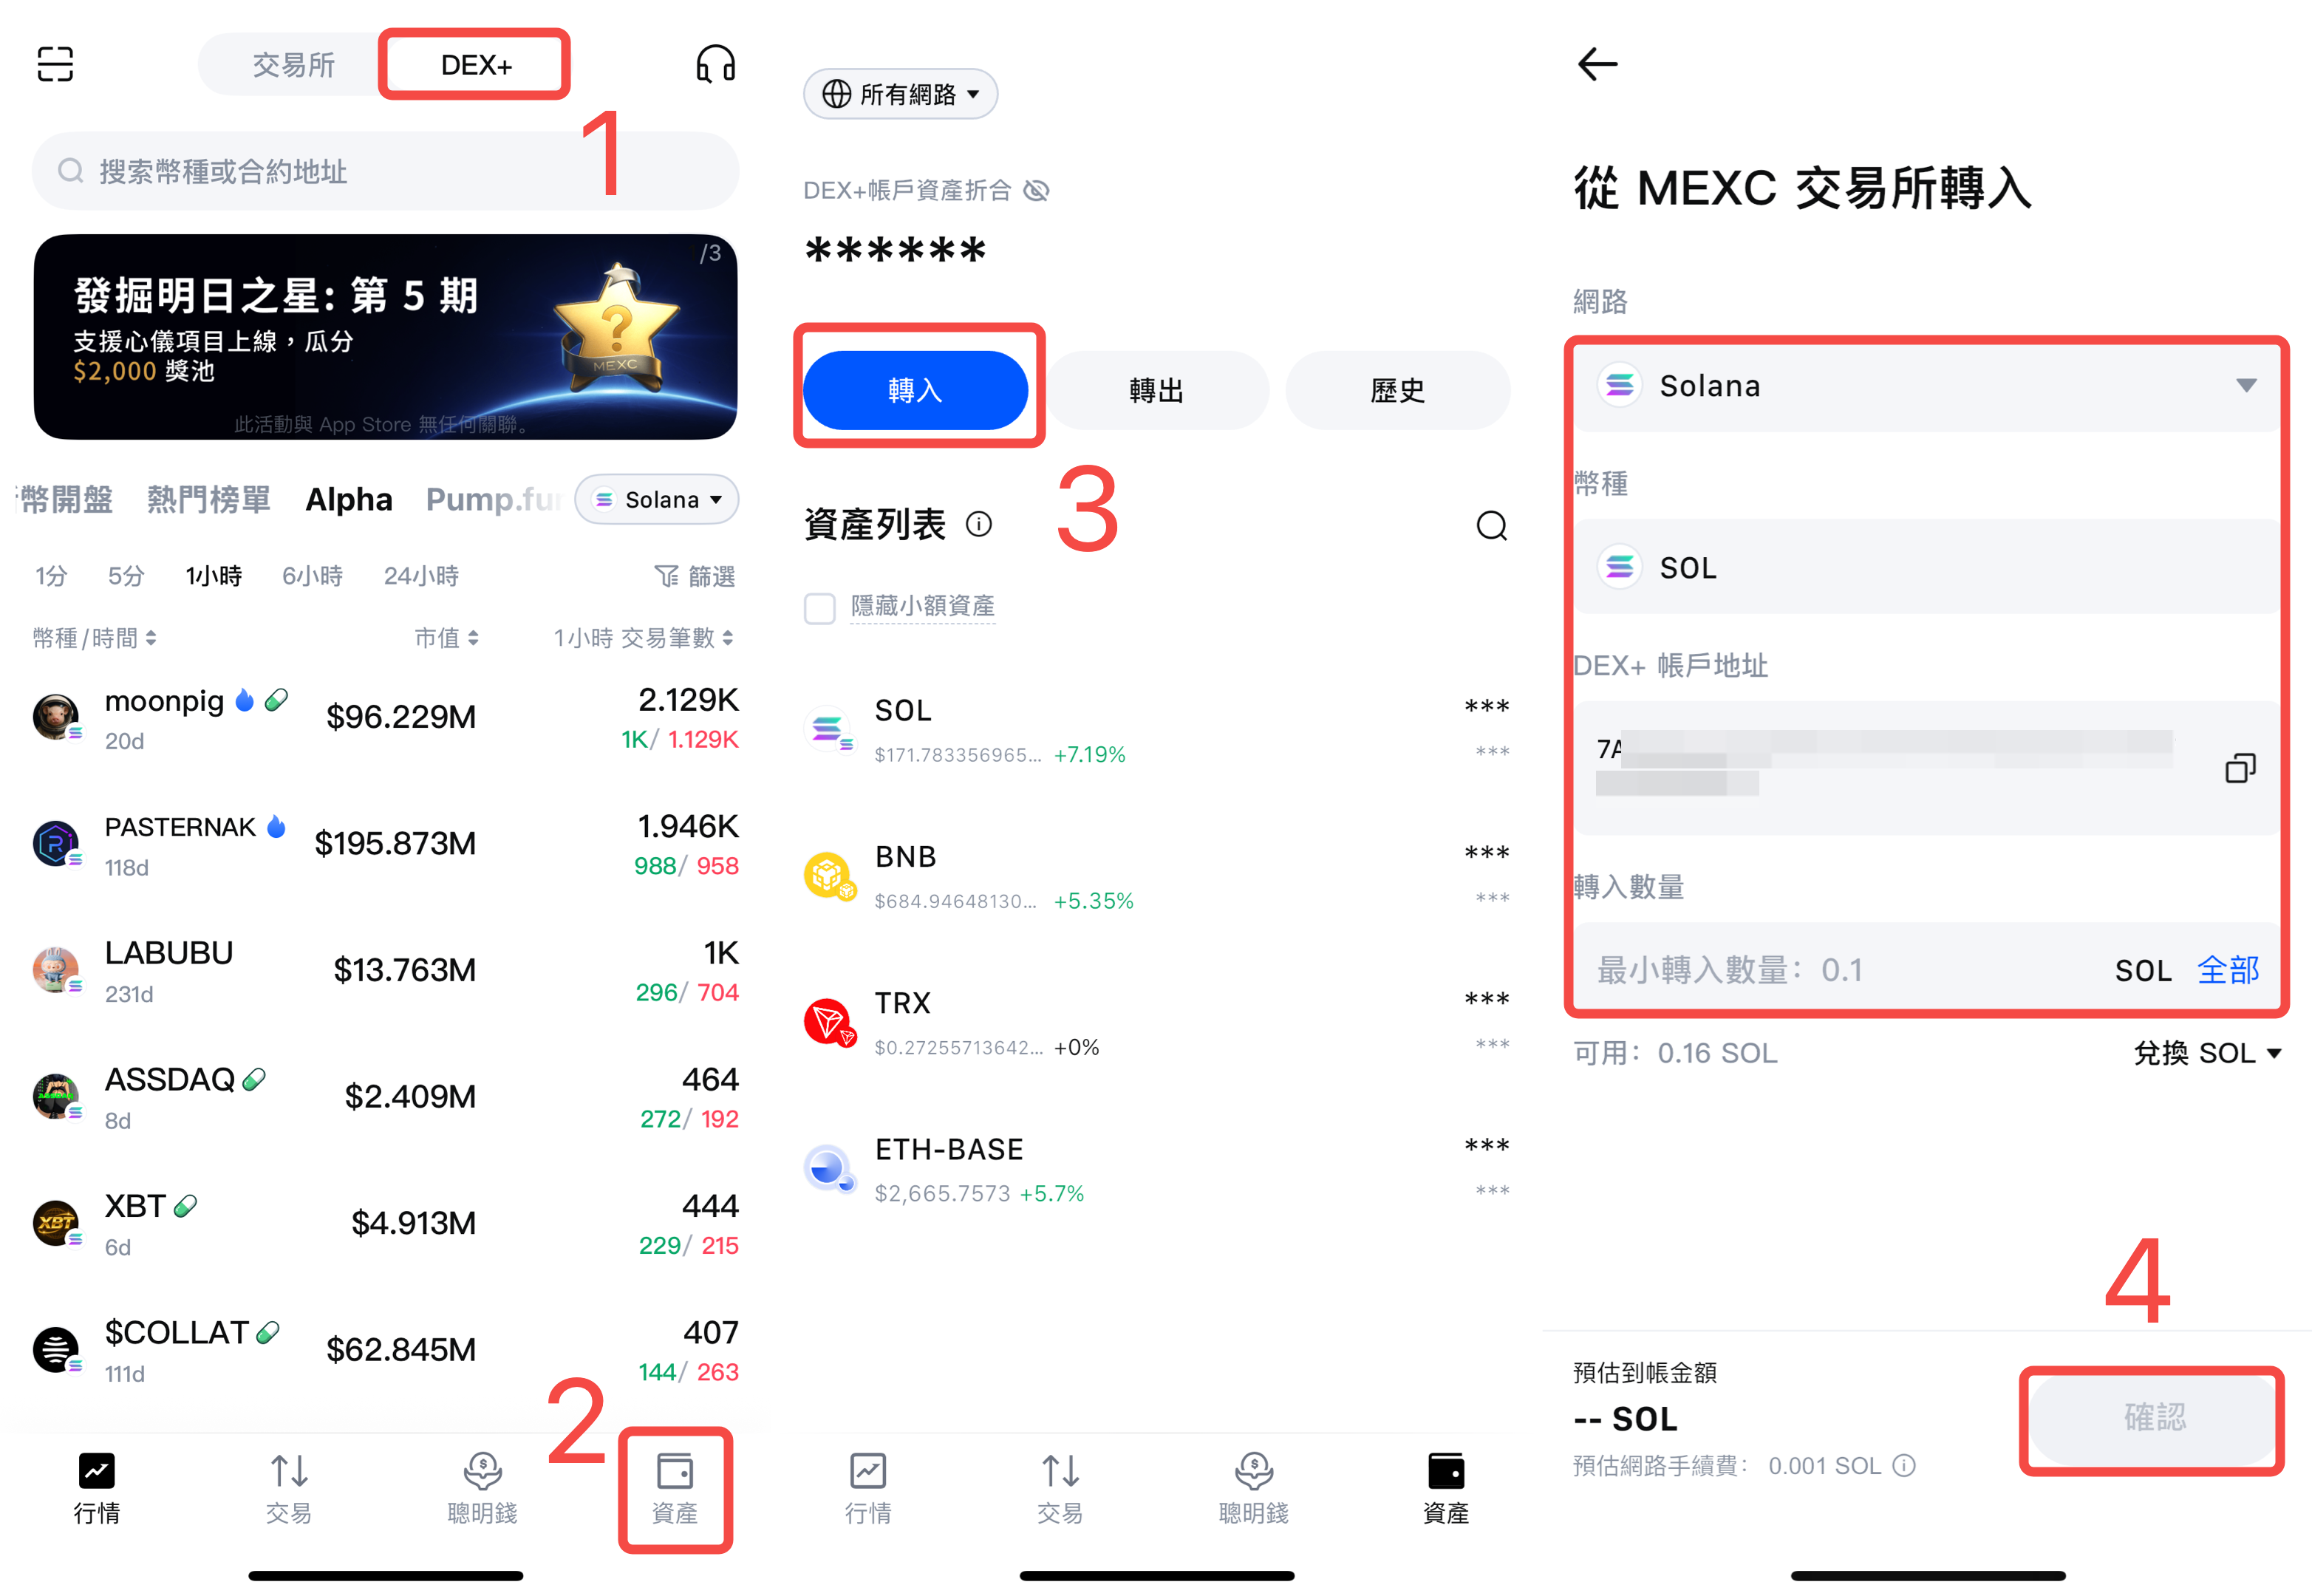2312x1596 pixels.
Task: Click the back arrow icon
Action: point(1597,64)
